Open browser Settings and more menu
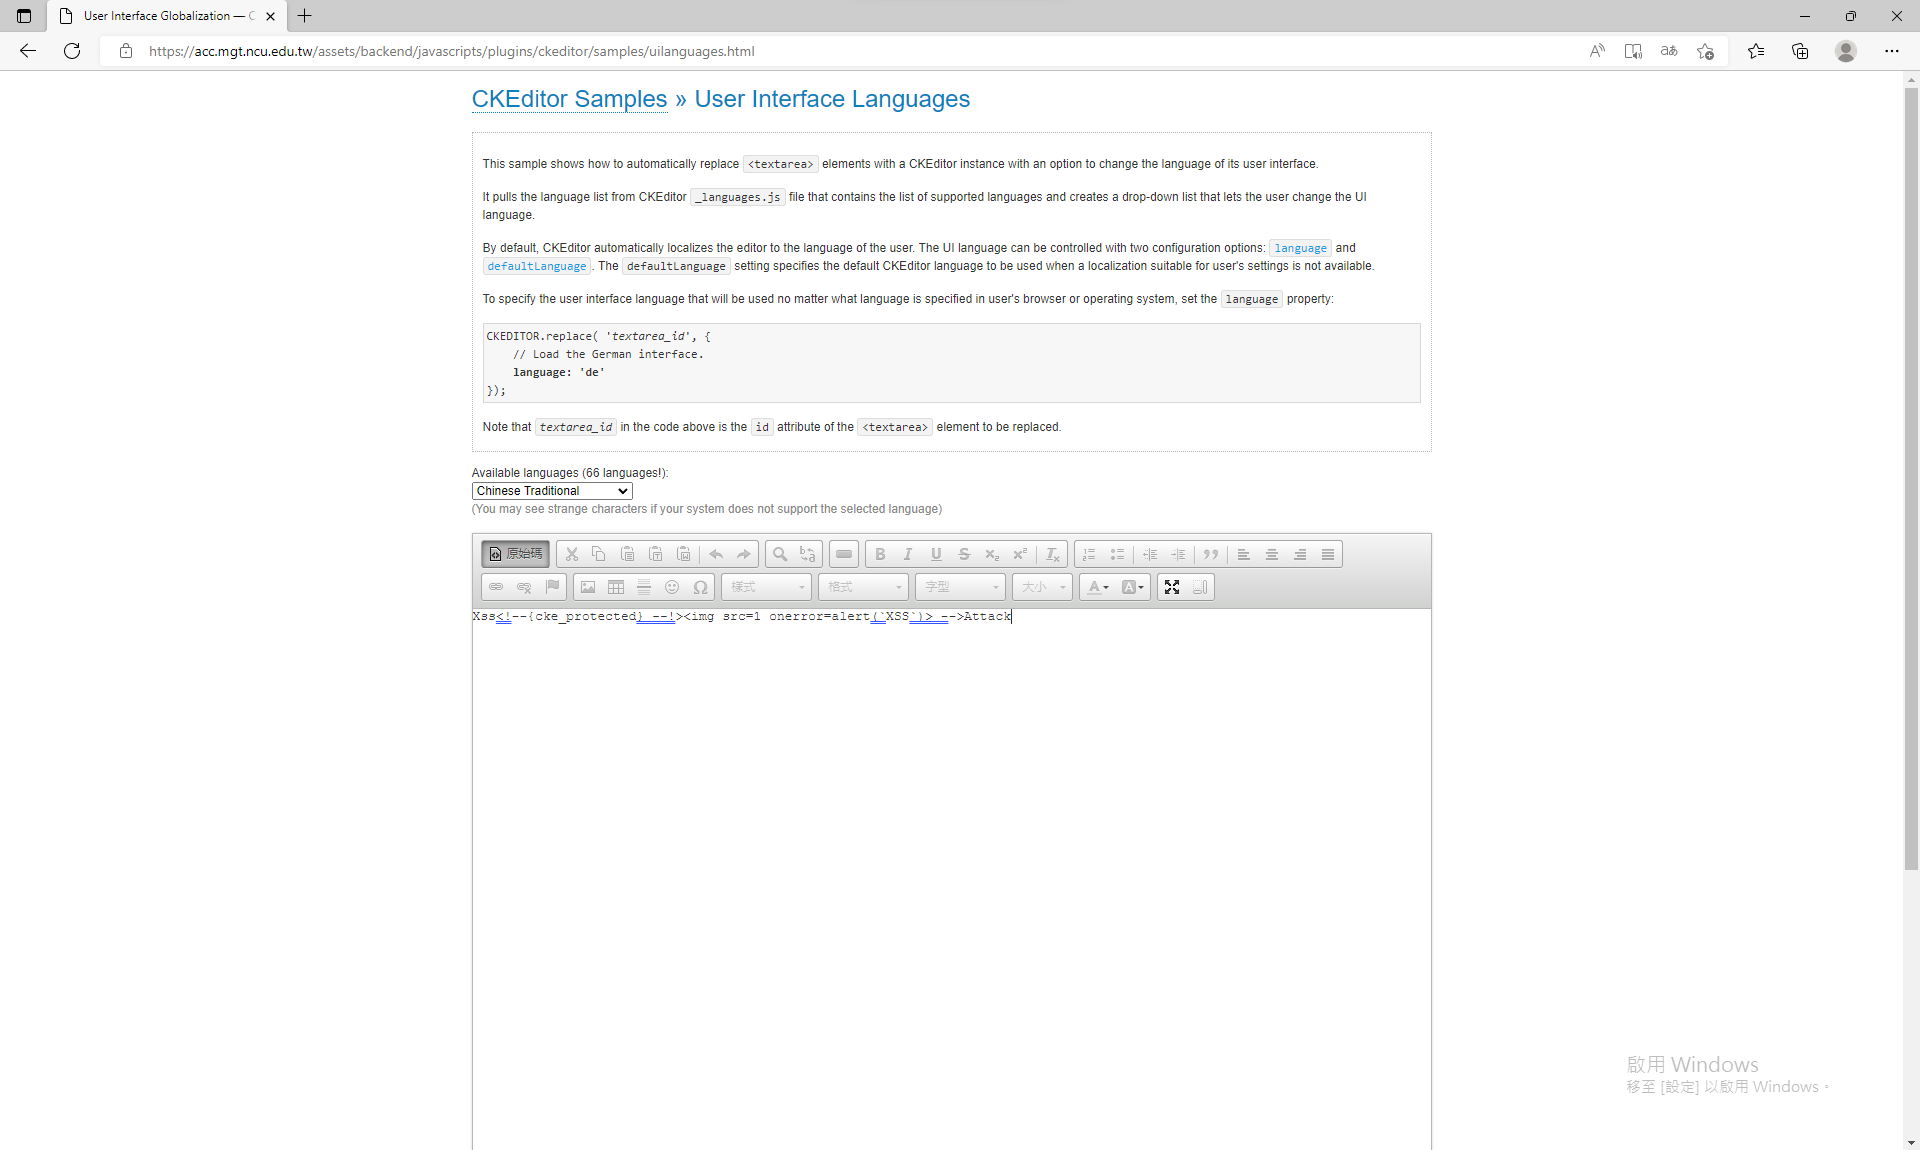This screenshot has width=1920, height=1150. [x=1892, y=51]
